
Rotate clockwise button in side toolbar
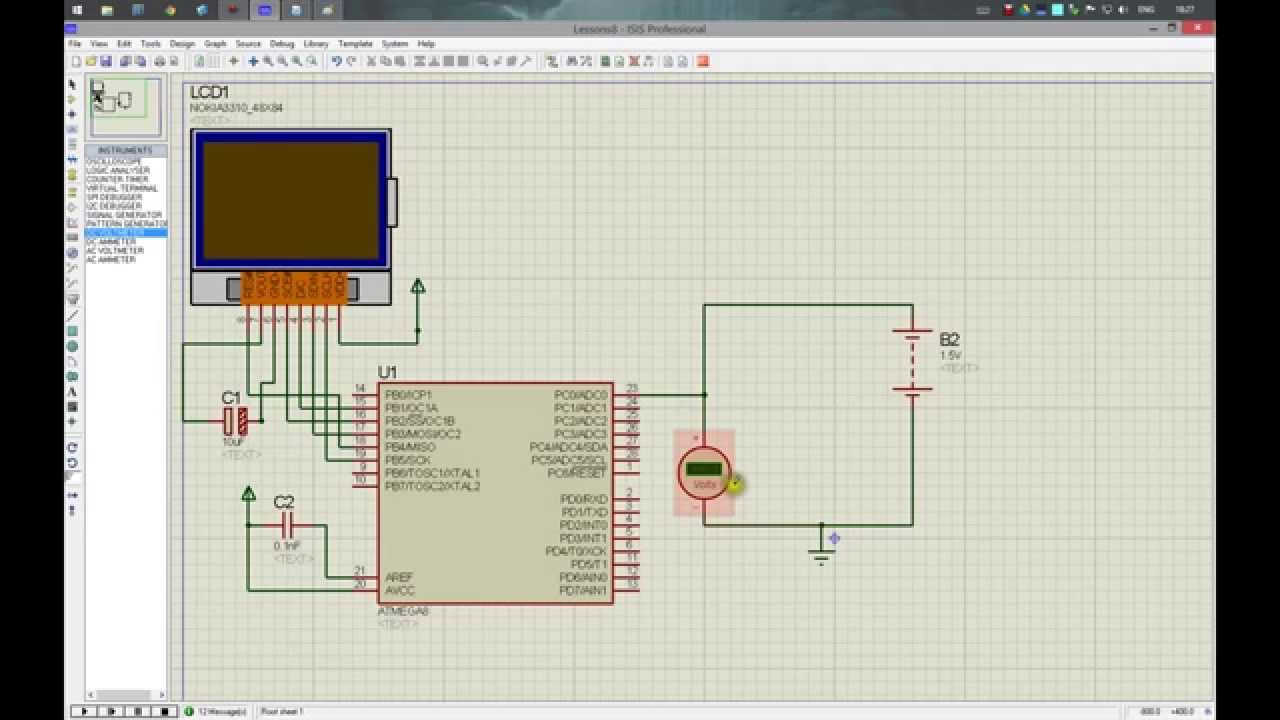72,447
